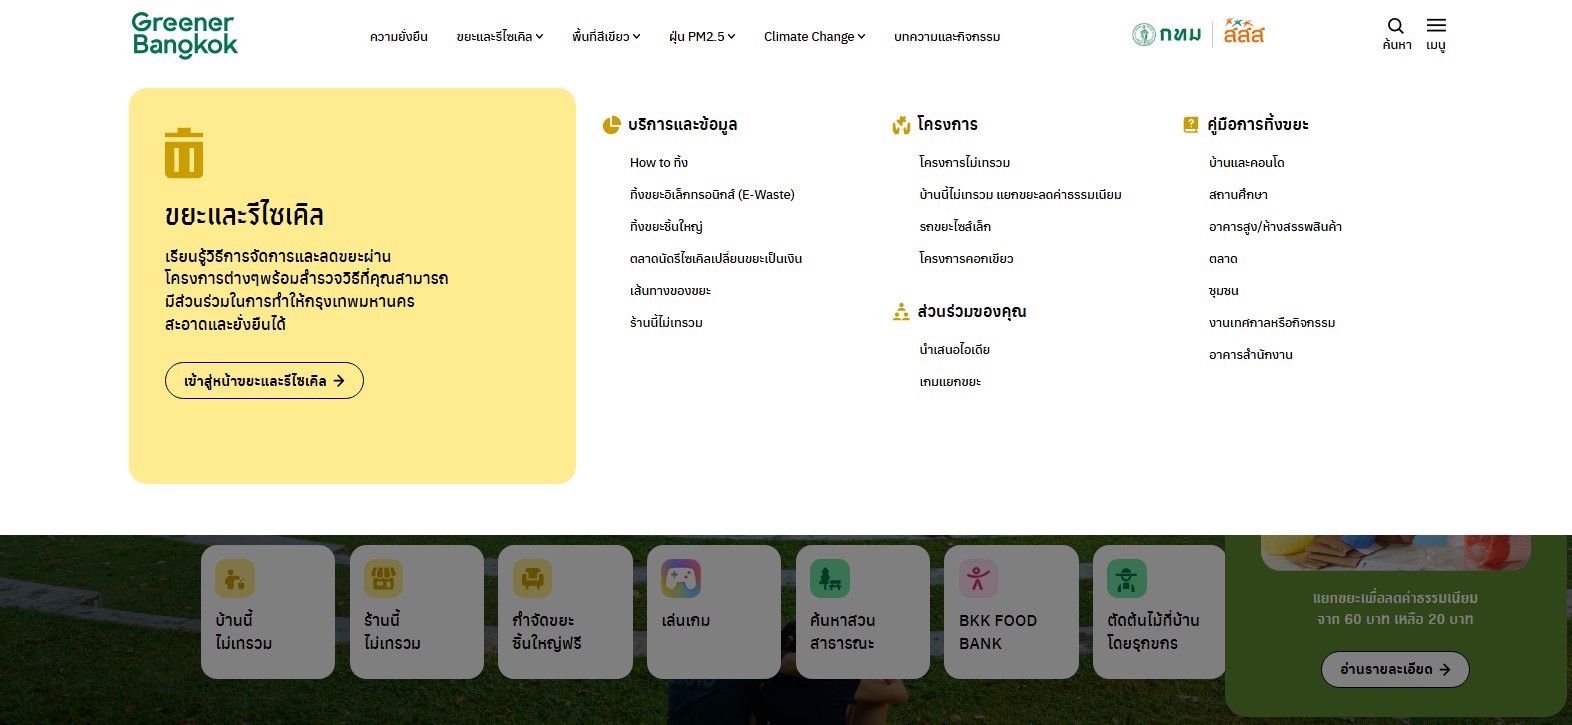Expand the พื้นที่สีเขียว dropdown menu

[606, 37]
